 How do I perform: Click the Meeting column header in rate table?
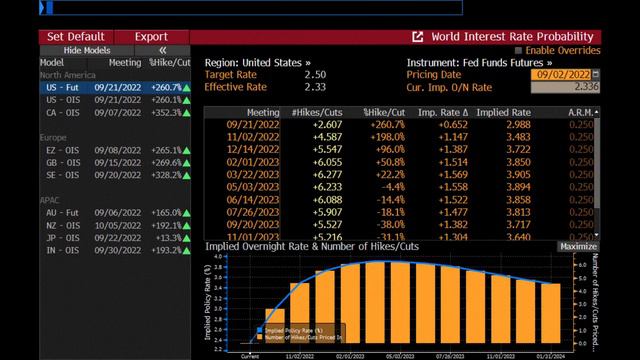coord(263,113)
